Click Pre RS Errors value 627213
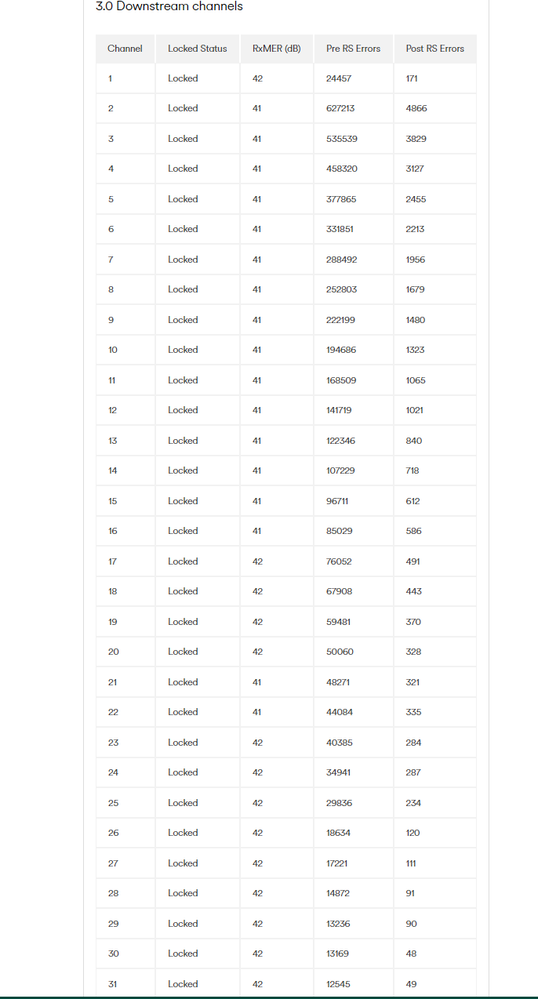Image resolution: width=538 pixels, height=999 pixels. point(340,108)
